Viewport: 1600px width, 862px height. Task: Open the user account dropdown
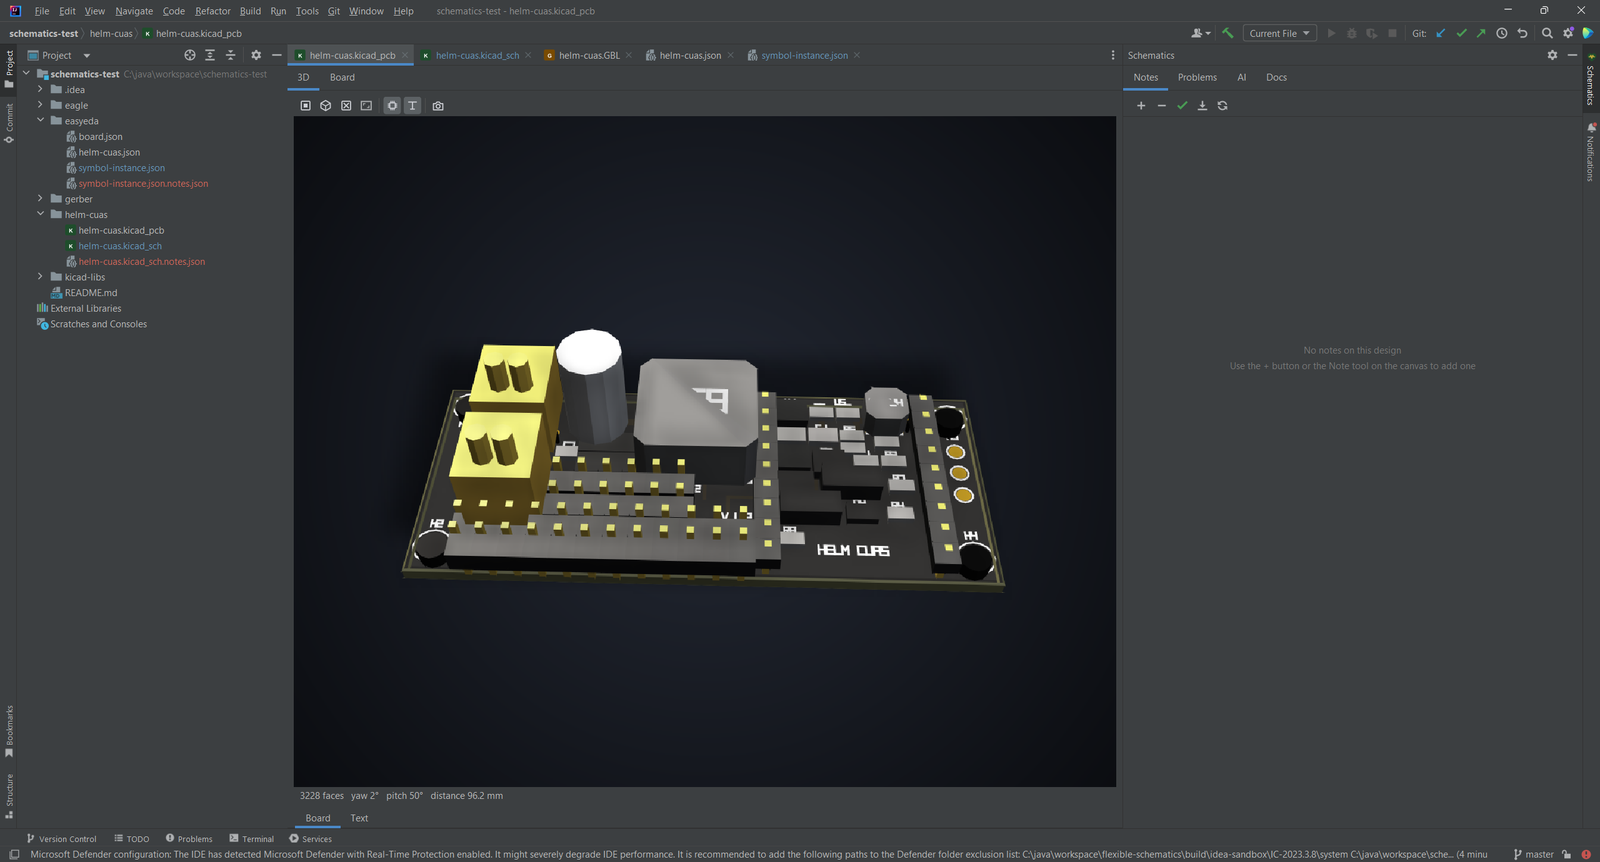click(x=1201, y=33)
